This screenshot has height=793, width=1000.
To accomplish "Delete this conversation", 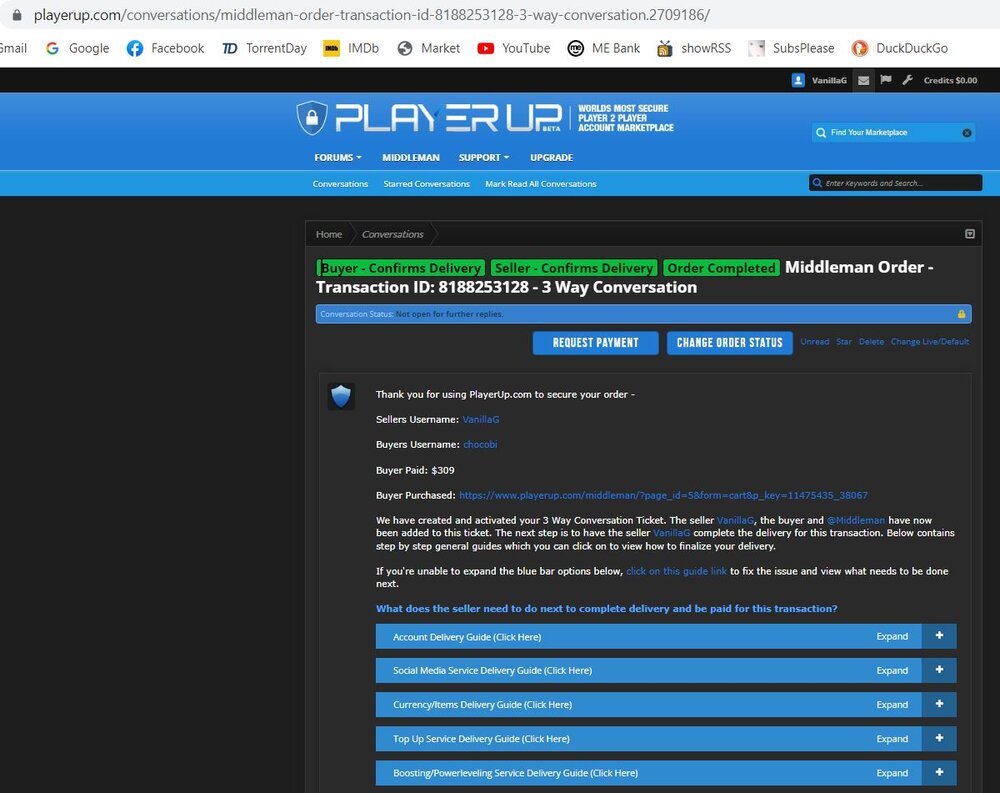I will pyautogui.click(x=871, y=342).
